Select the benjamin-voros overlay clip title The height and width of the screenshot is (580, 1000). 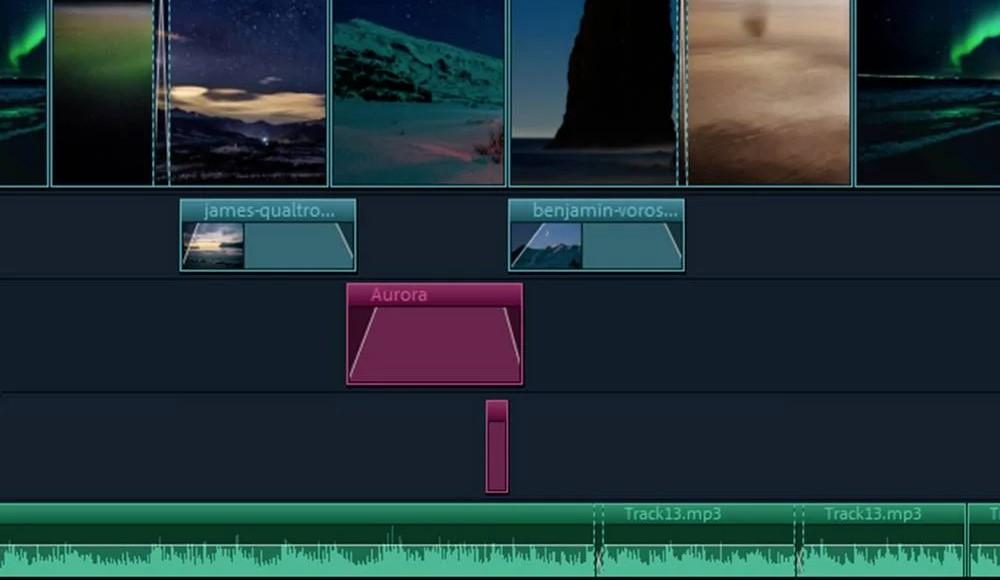pyautogui.click(x=595, y=211)
